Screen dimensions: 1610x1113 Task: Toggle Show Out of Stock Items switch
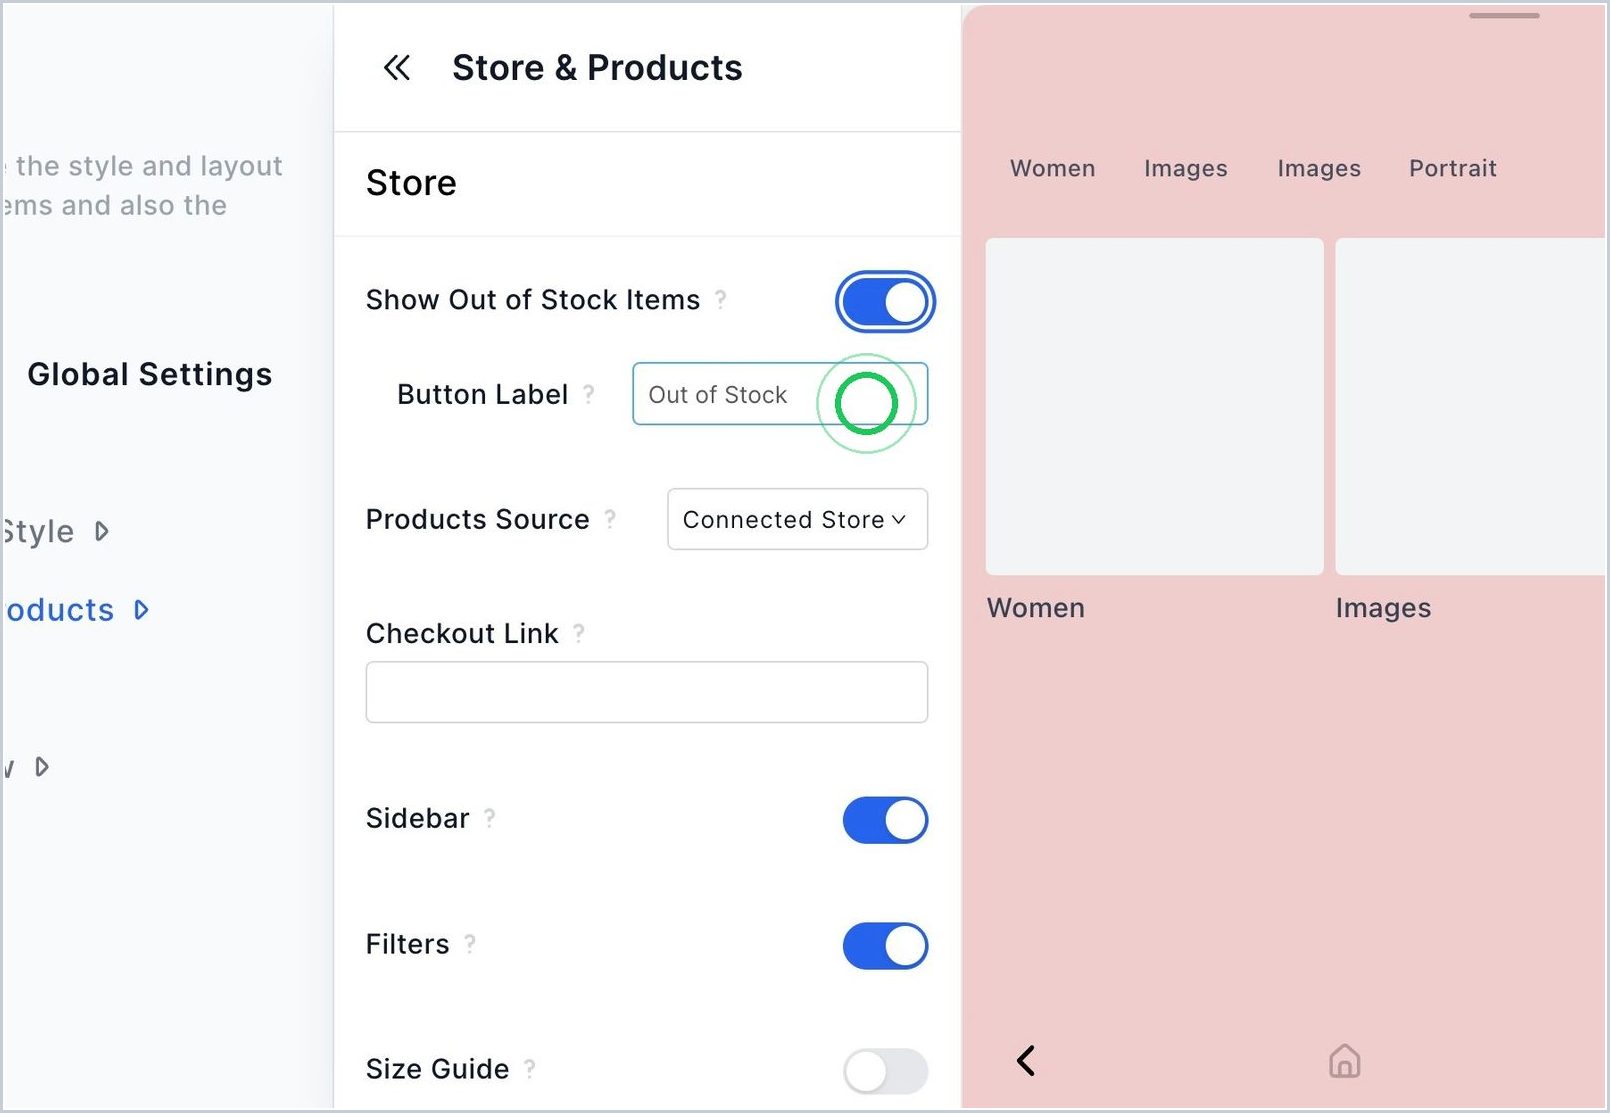click(885, 301)
